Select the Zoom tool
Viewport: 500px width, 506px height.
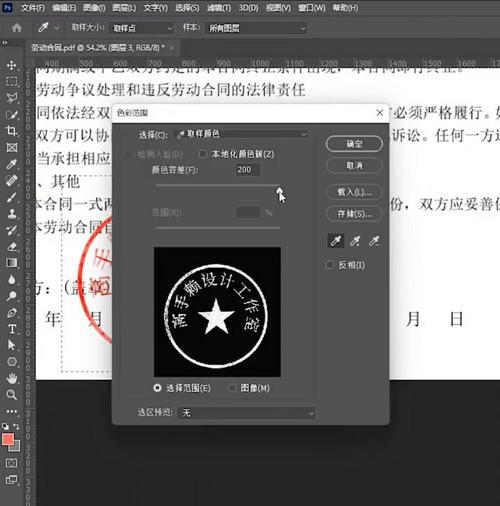tap(12, 395)
